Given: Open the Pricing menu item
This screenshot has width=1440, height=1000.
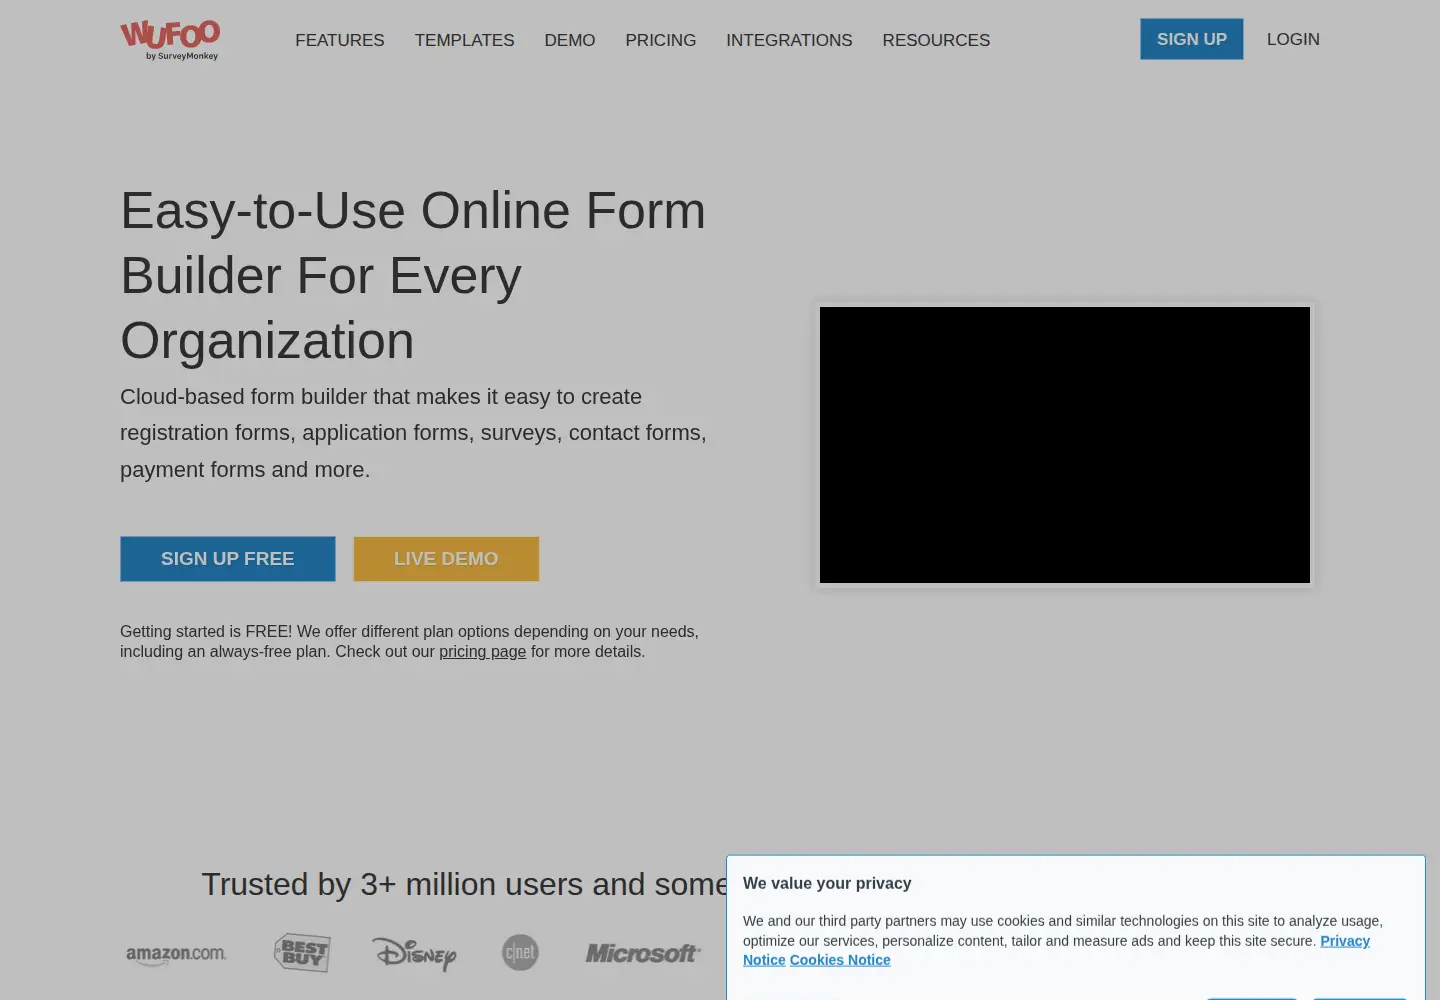Looking at the screenshot, I should [661, 40].
